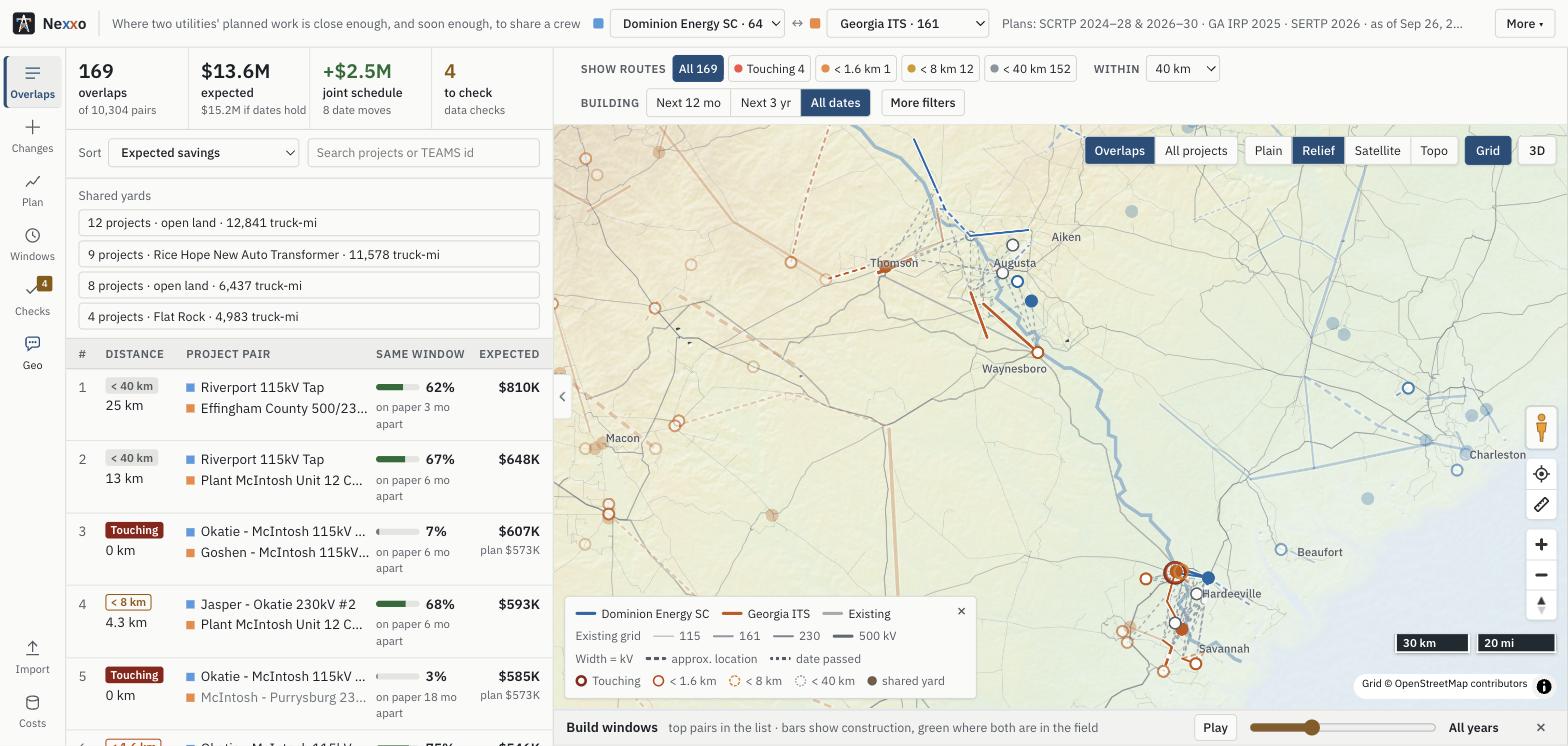Click the orange Georgia ITS color swatch
The image size is (1568, 746).
point(815,23)
